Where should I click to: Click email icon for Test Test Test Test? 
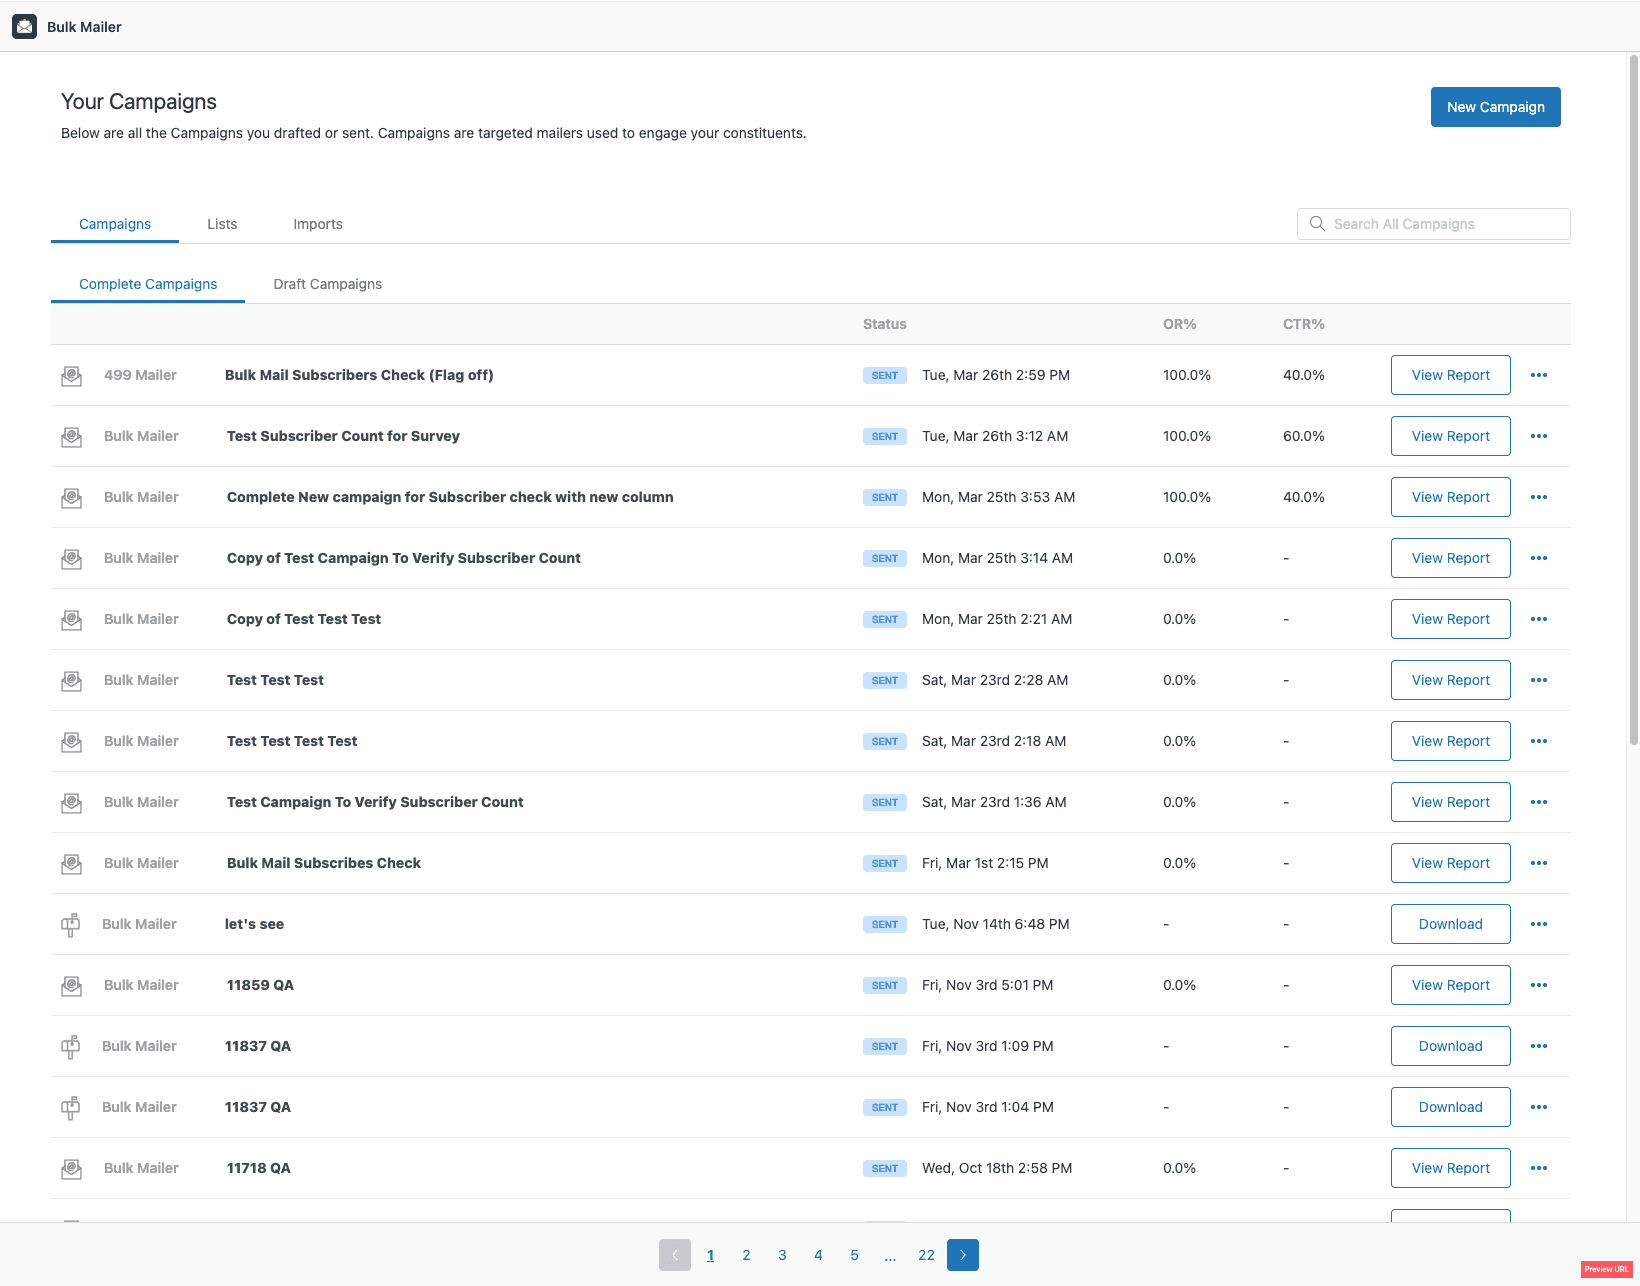72,742
